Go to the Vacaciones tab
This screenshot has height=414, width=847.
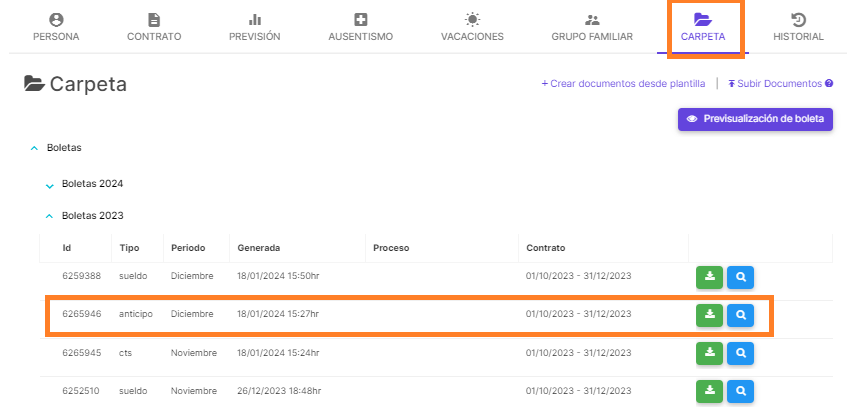pos(472,28)
